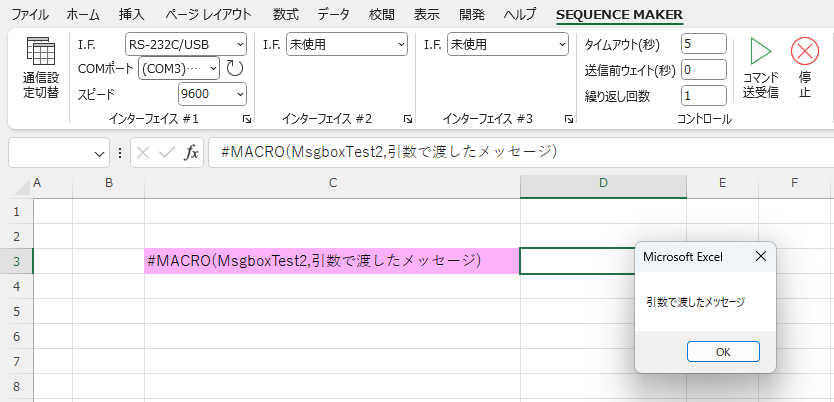
Task: Select row 6 header
Action: 16,336
